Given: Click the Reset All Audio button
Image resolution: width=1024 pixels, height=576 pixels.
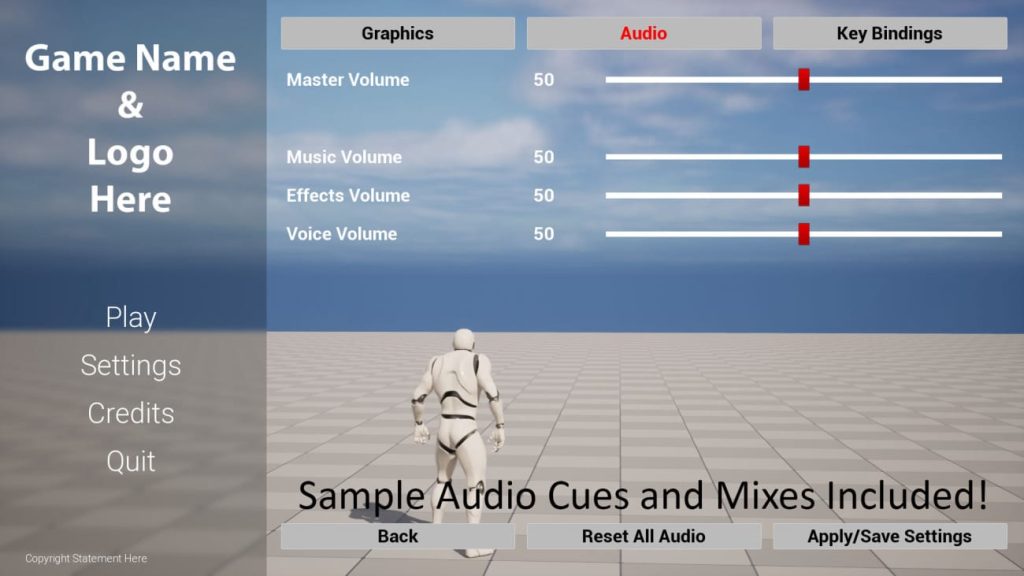Looking at the screenshot, I should (643, 536).
